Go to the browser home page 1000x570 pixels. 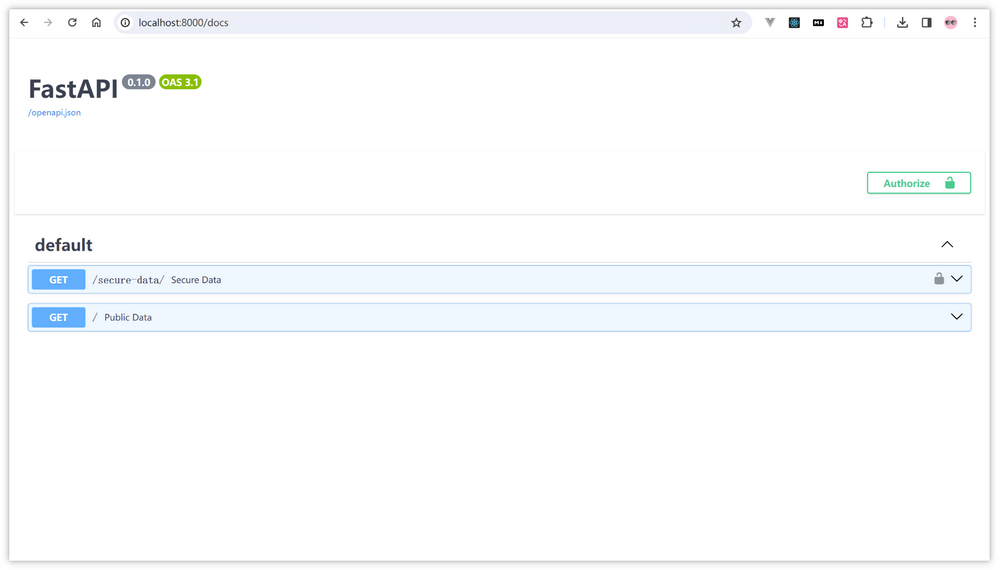(x=96, y=22)
